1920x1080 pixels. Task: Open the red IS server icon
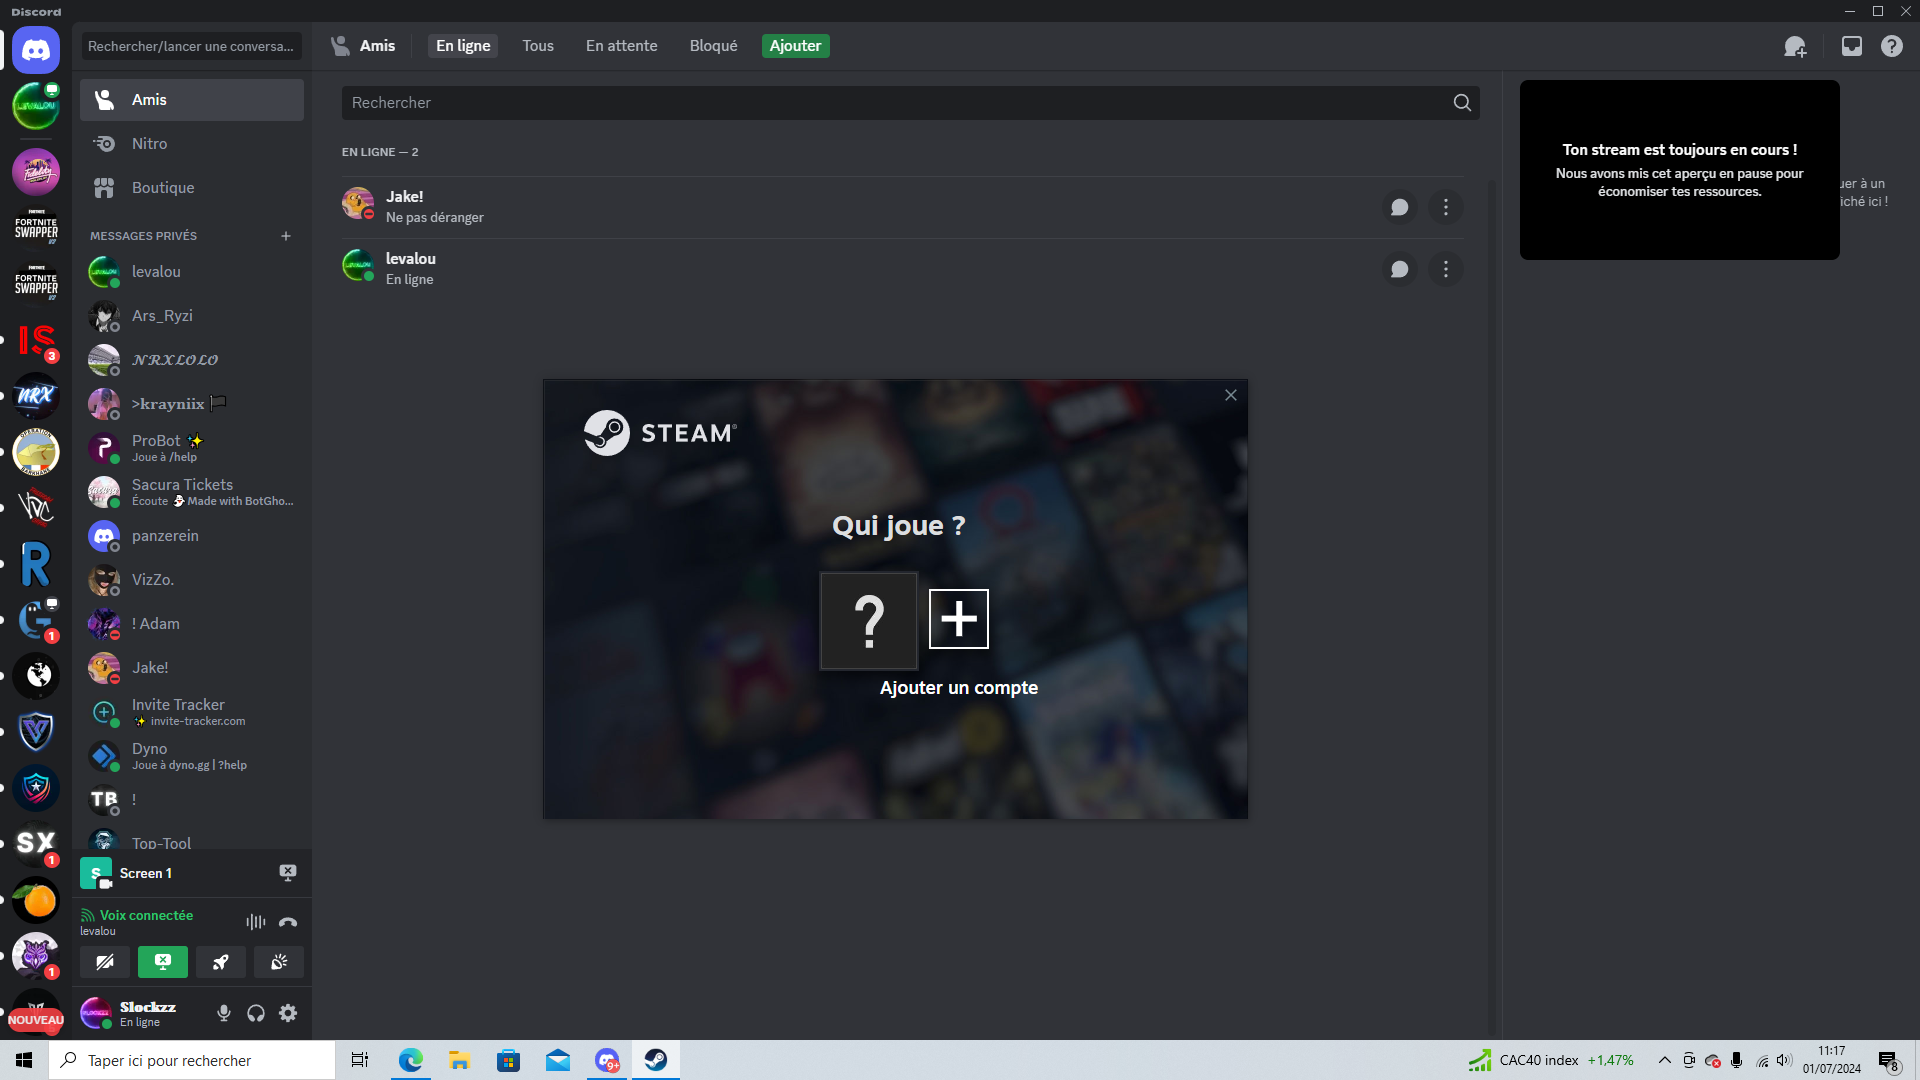[36, 340]
